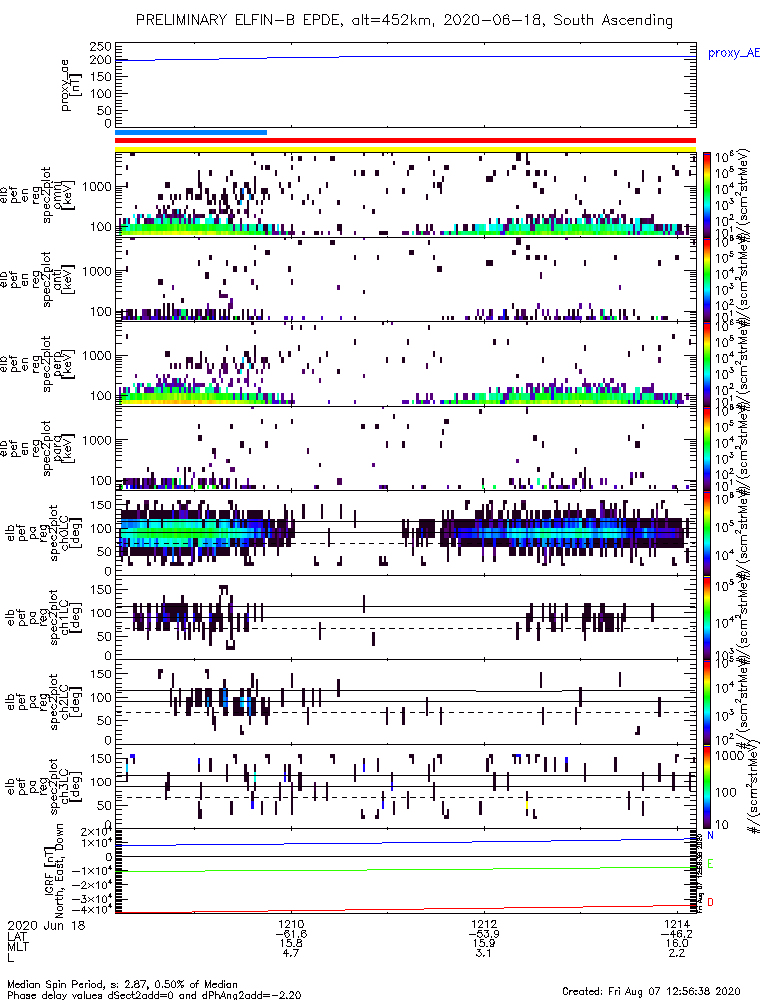The image size is (775, 1000).
Task: Click the '1212' time tick label
Action: [x=484, y=924]
